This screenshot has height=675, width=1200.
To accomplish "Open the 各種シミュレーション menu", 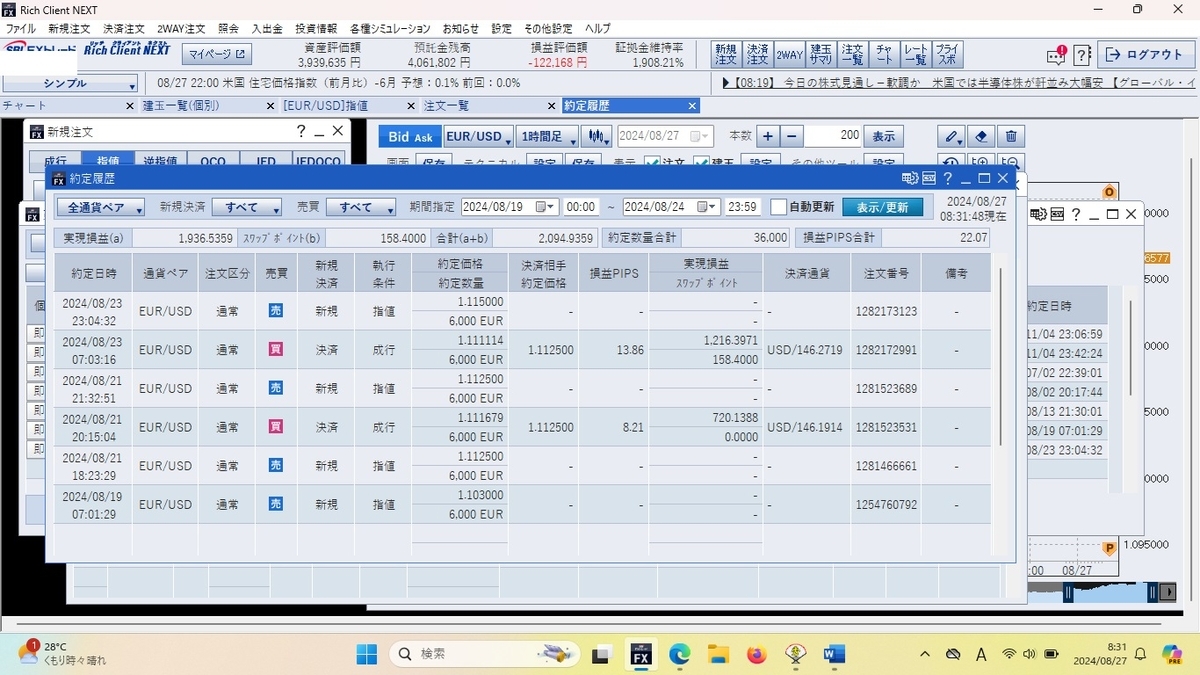I will click(390, 29).
